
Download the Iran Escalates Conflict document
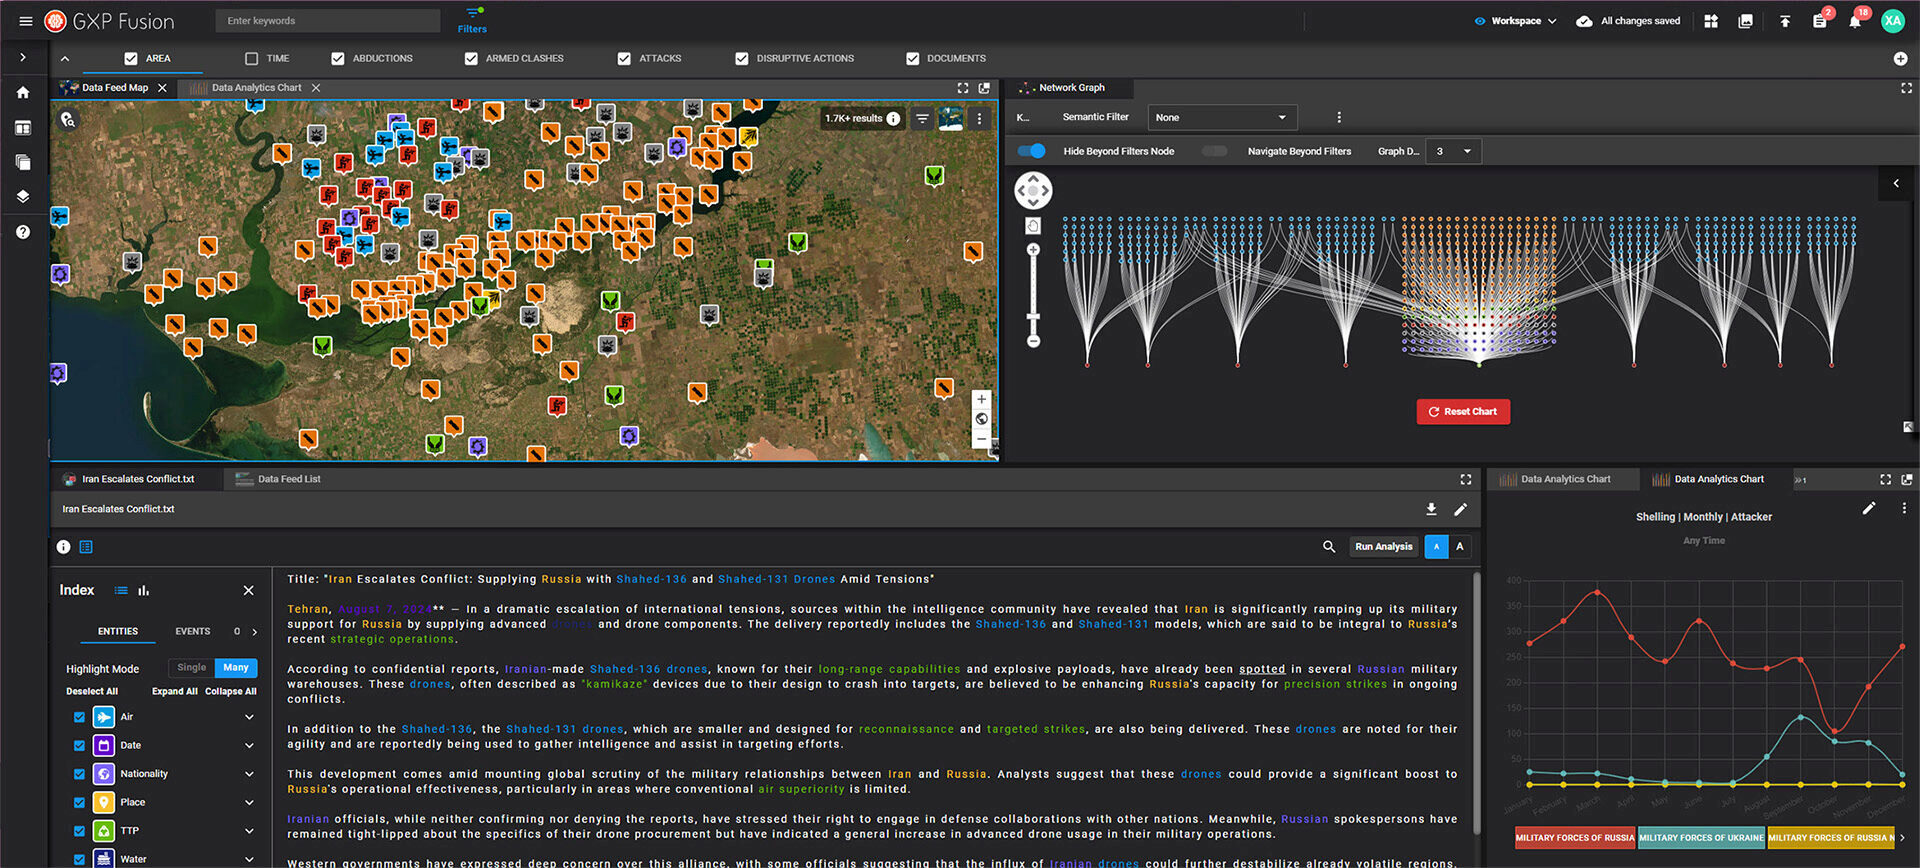(1431, 509)
